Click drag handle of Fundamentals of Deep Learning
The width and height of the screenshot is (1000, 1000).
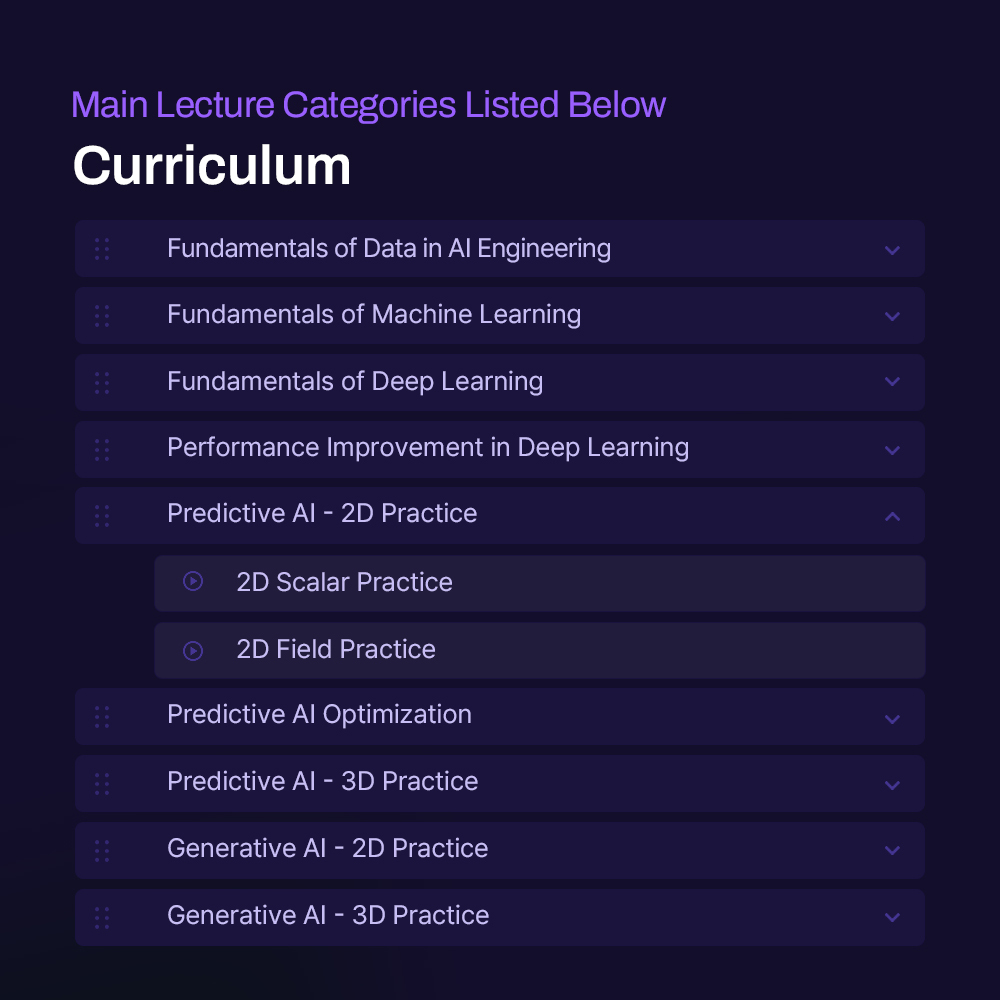tap(102, 383)
